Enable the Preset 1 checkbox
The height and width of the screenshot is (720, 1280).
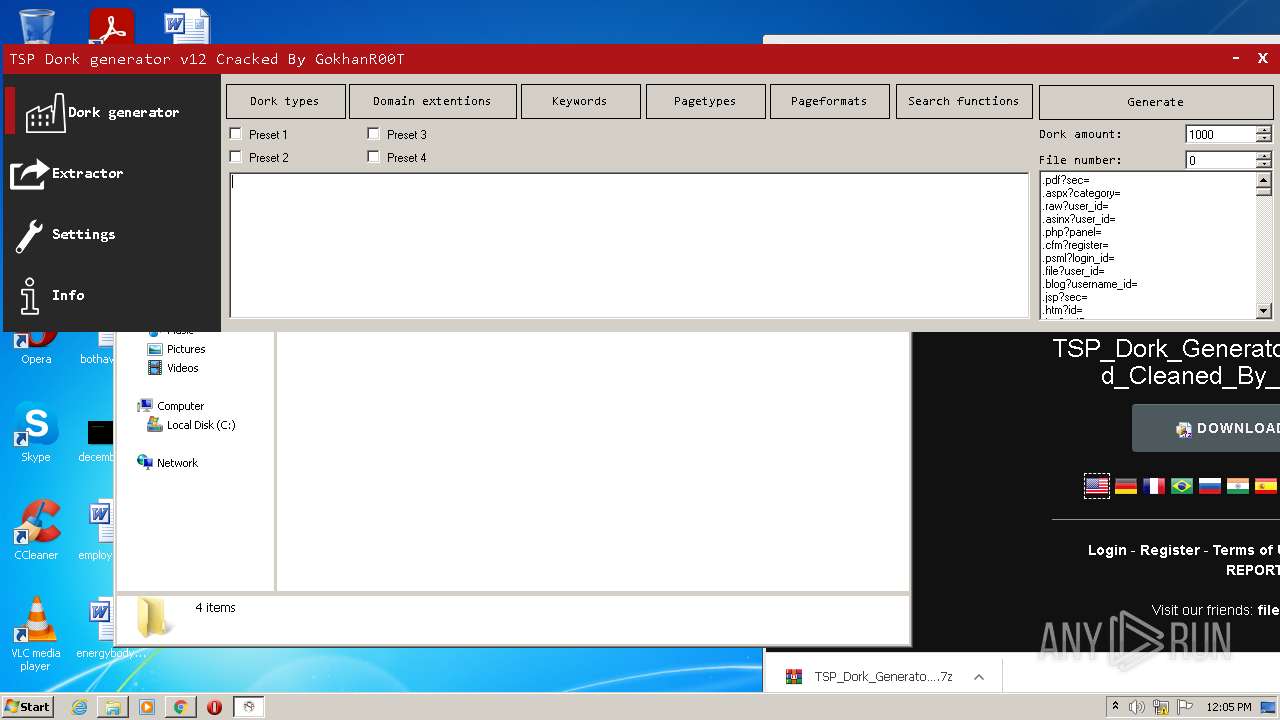click(x=236, y=134)
